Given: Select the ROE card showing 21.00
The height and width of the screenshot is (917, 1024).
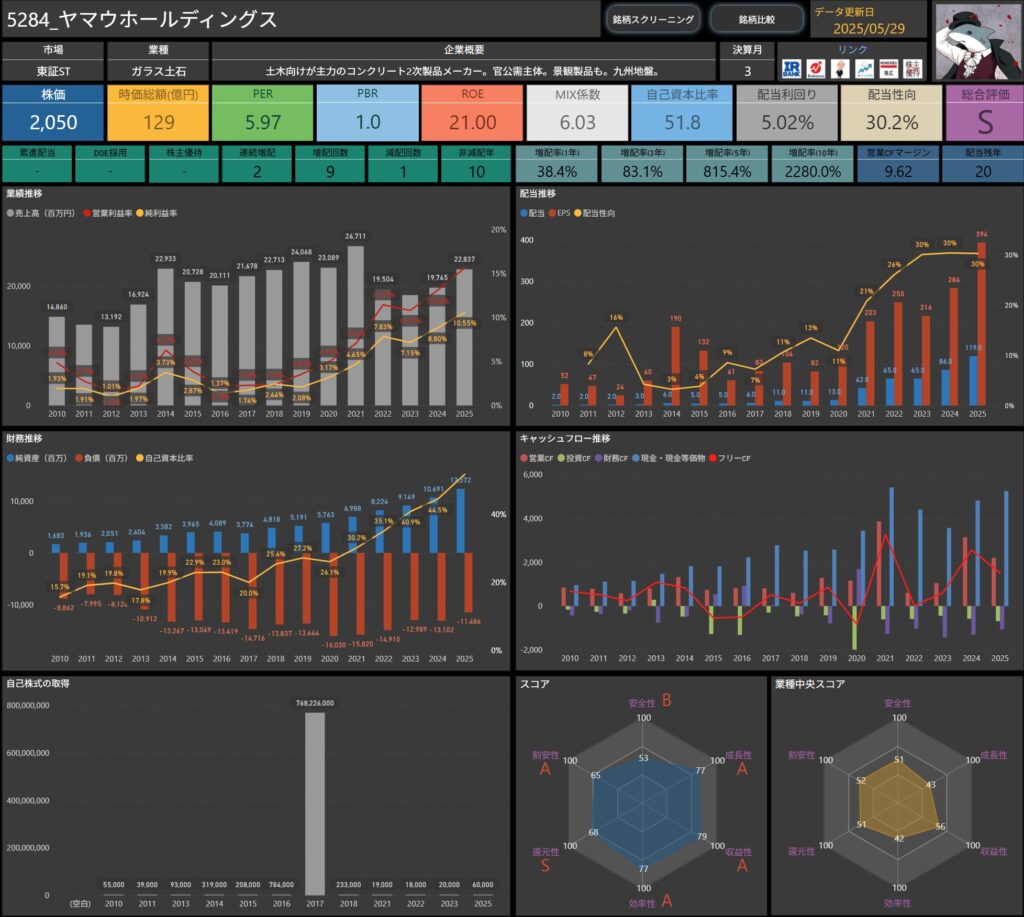Looking at the screenshot, I should click(472, 112).
